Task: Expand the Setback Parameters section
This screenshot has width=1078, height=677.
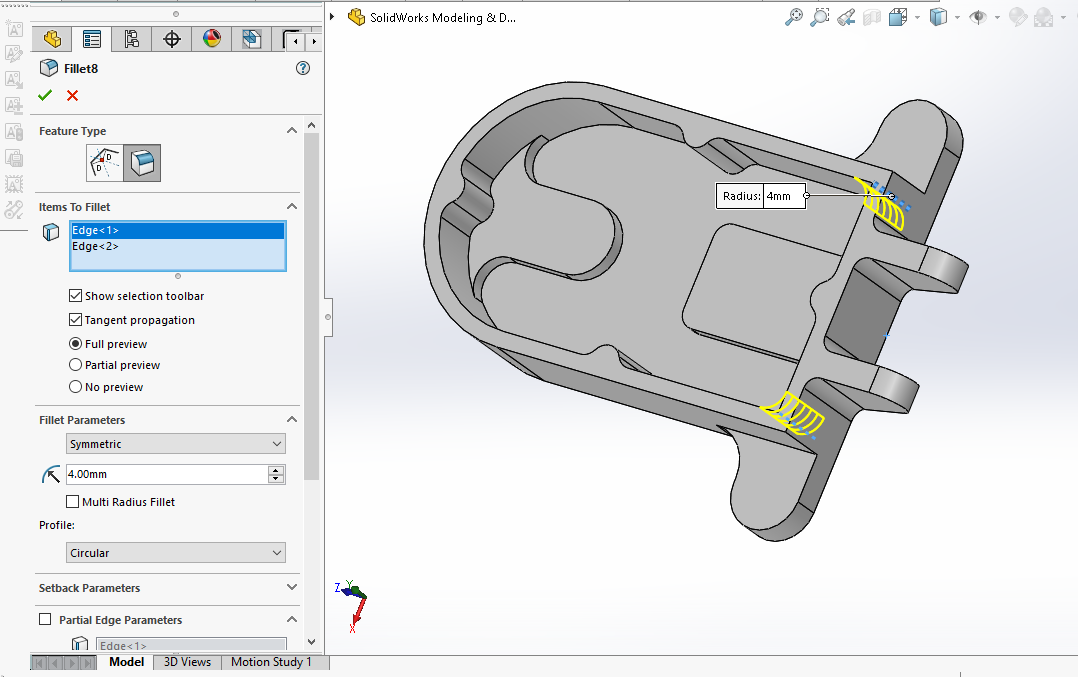Action: pos(291,588)
